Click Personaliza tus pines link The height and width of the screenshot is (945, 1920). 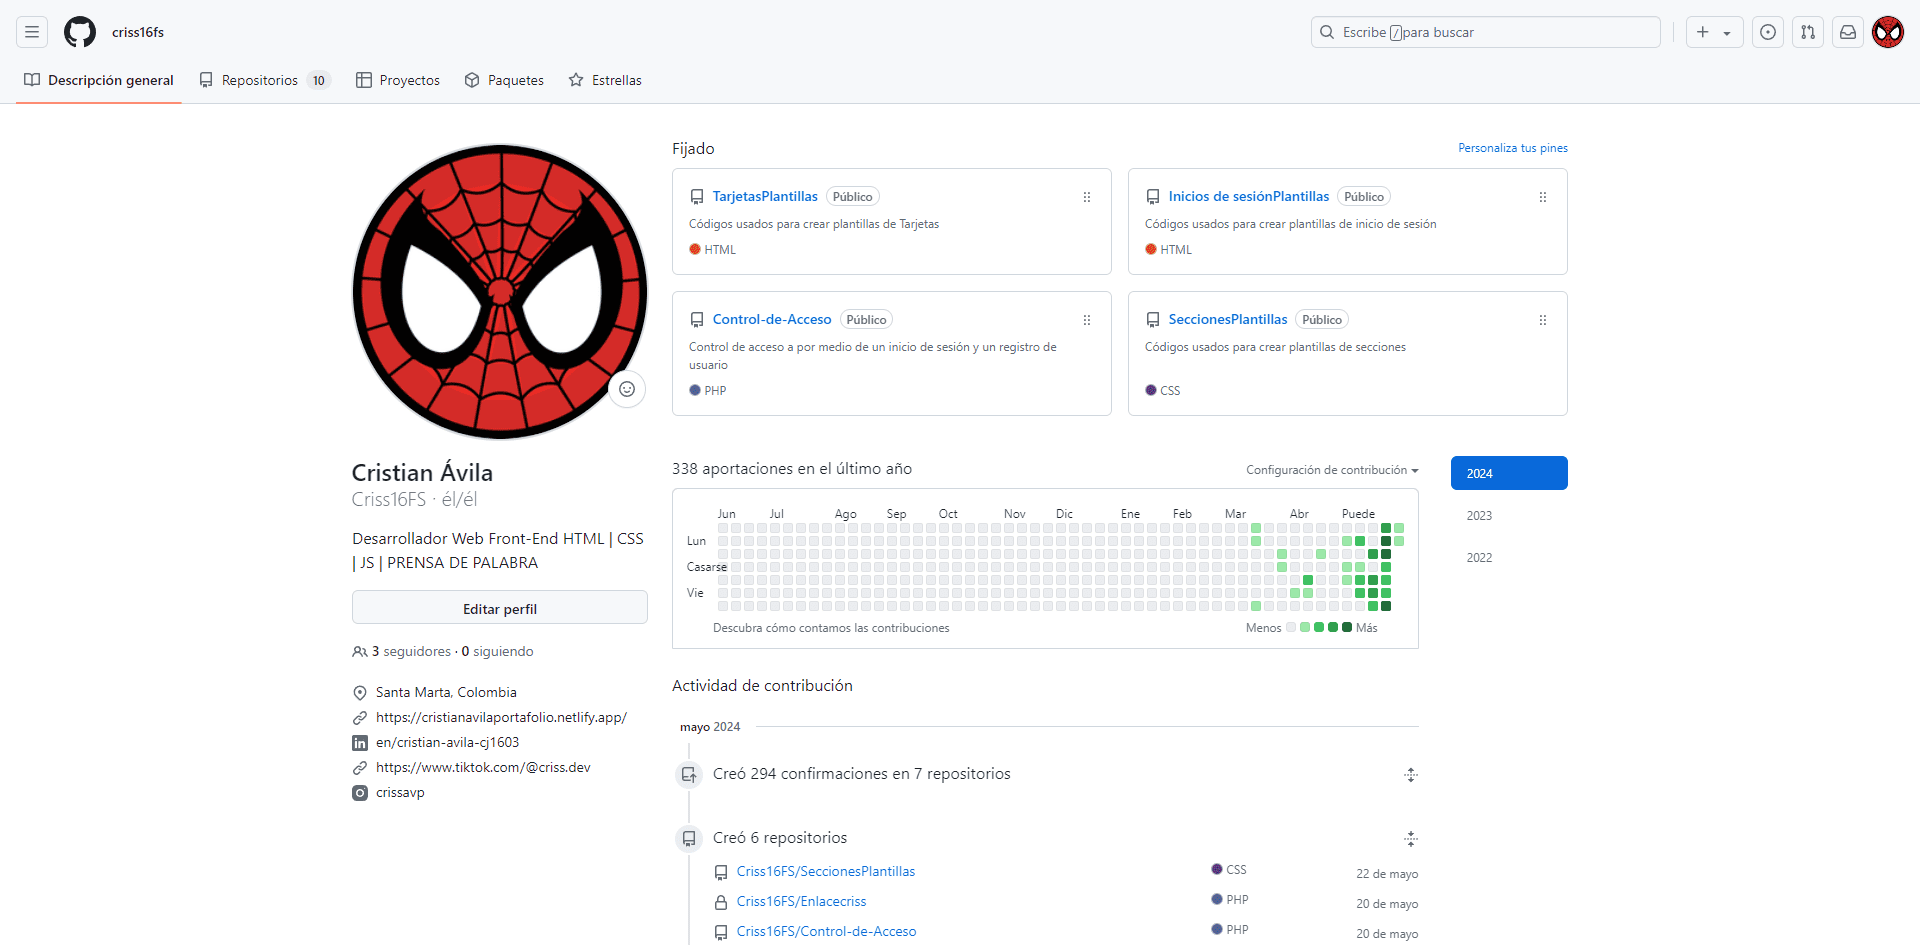(1512, 148)
